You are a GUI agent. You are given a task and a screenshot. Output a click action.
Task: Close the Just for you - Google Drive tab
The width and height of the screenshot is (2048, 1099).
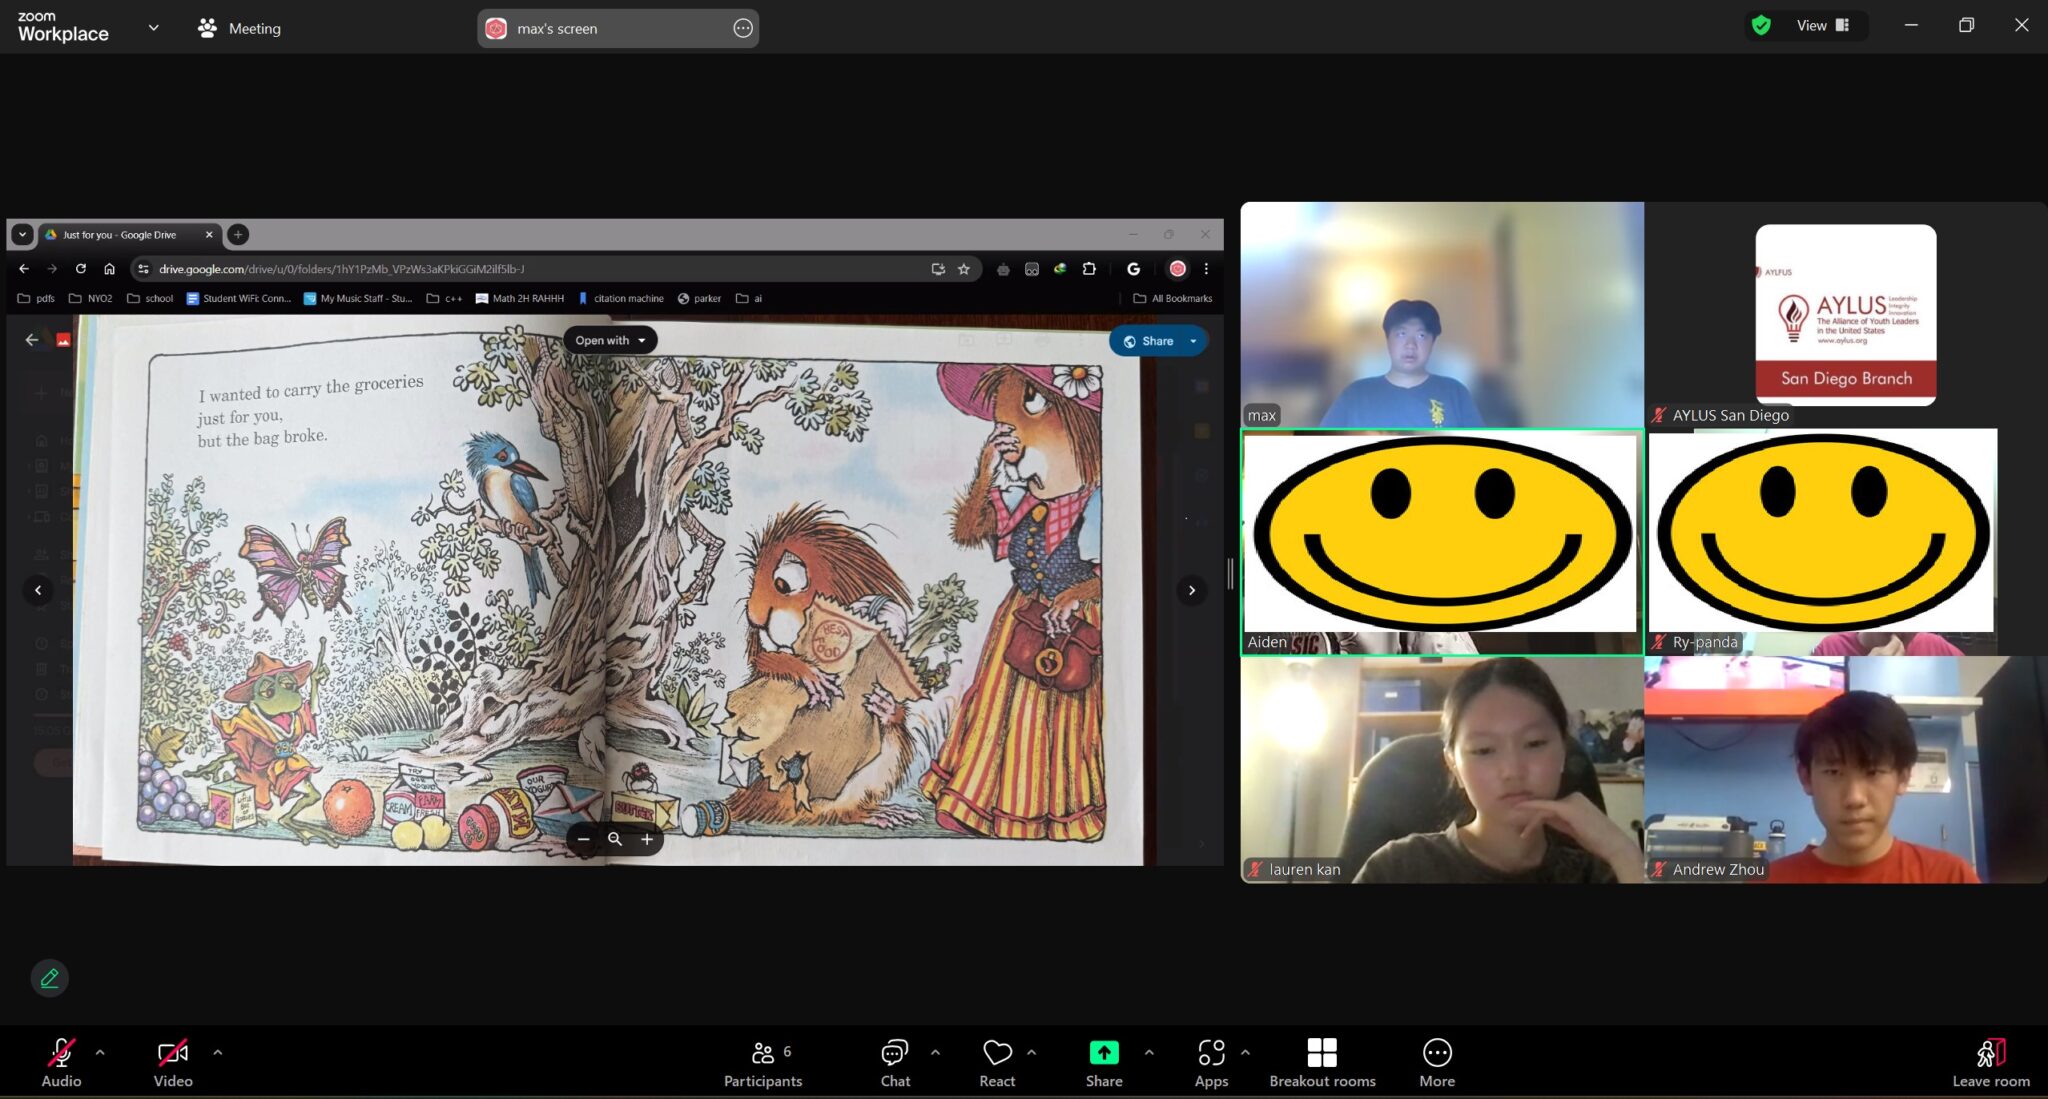click(x=209, y=234)
